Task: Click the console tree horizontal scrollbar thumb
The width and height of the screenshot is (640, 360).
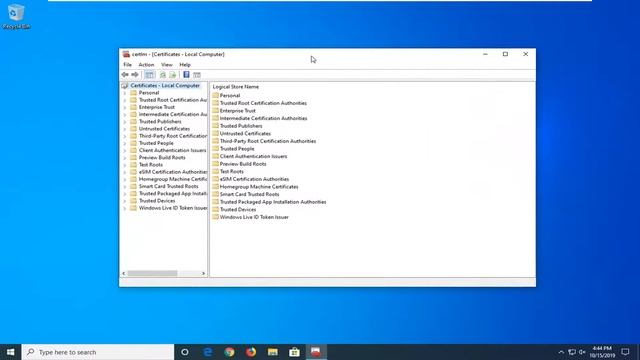Action: (x=152, y=273)
